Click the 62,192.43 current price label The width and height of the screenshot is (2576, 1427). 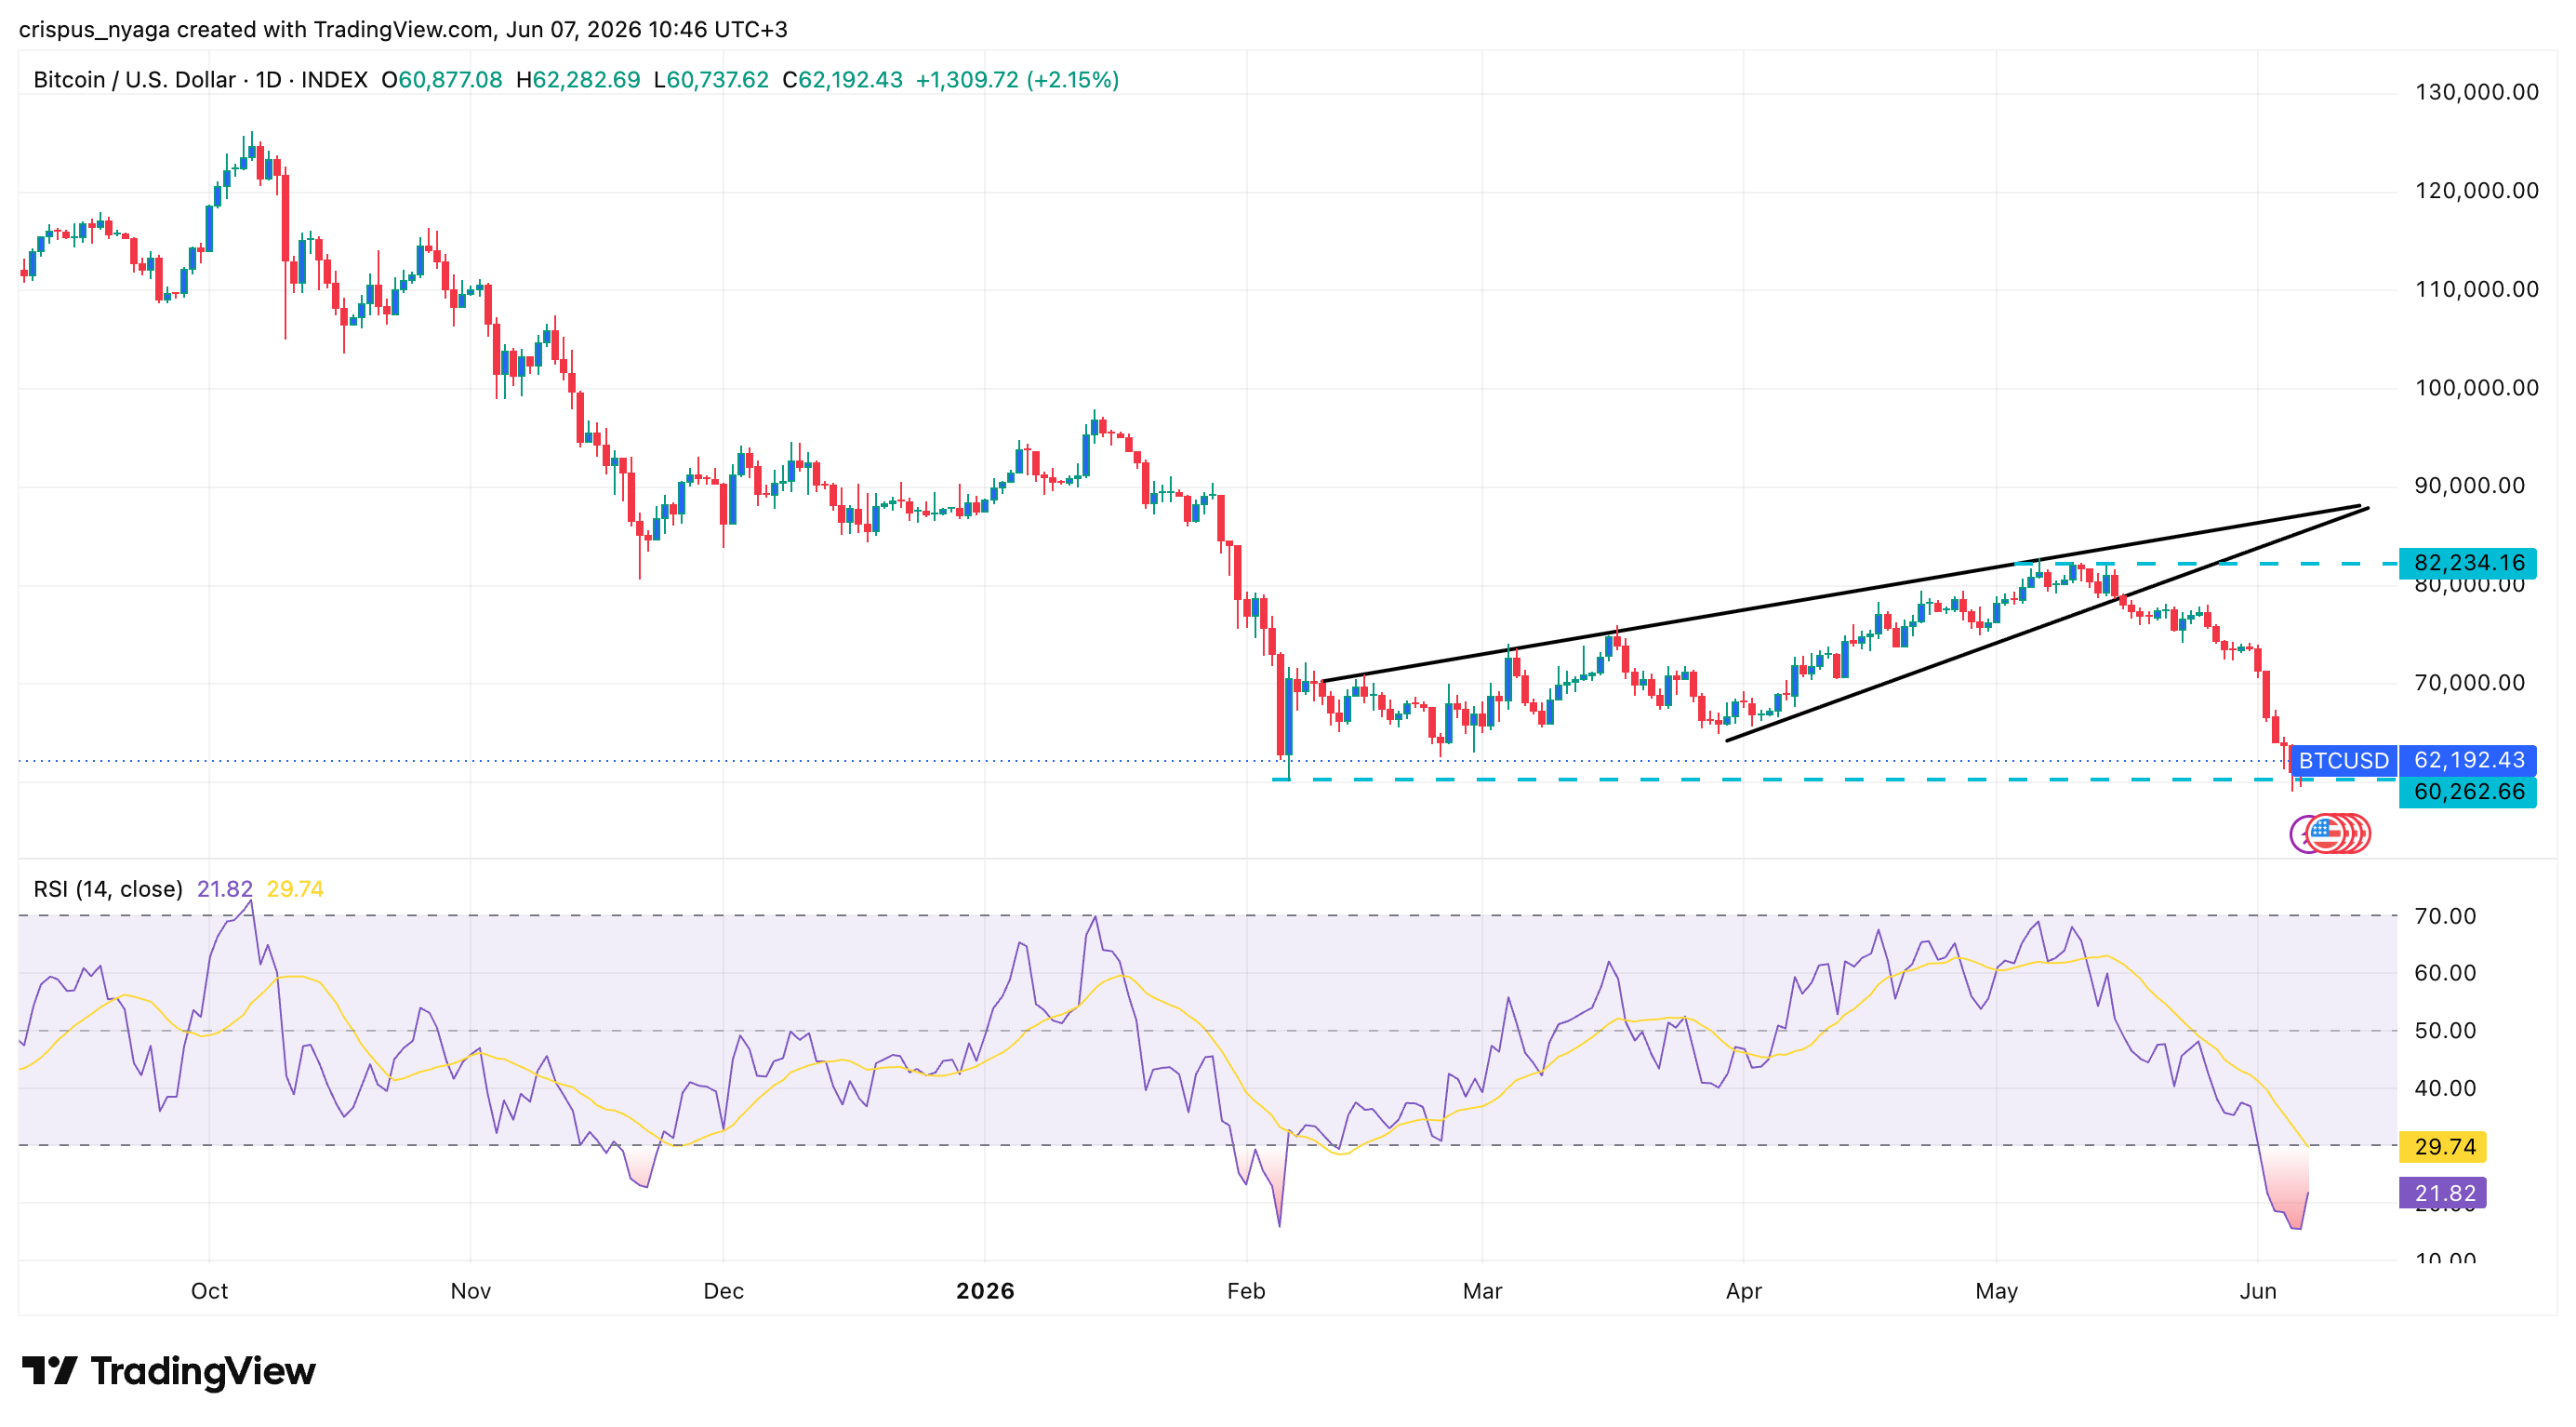[2468, 761]
